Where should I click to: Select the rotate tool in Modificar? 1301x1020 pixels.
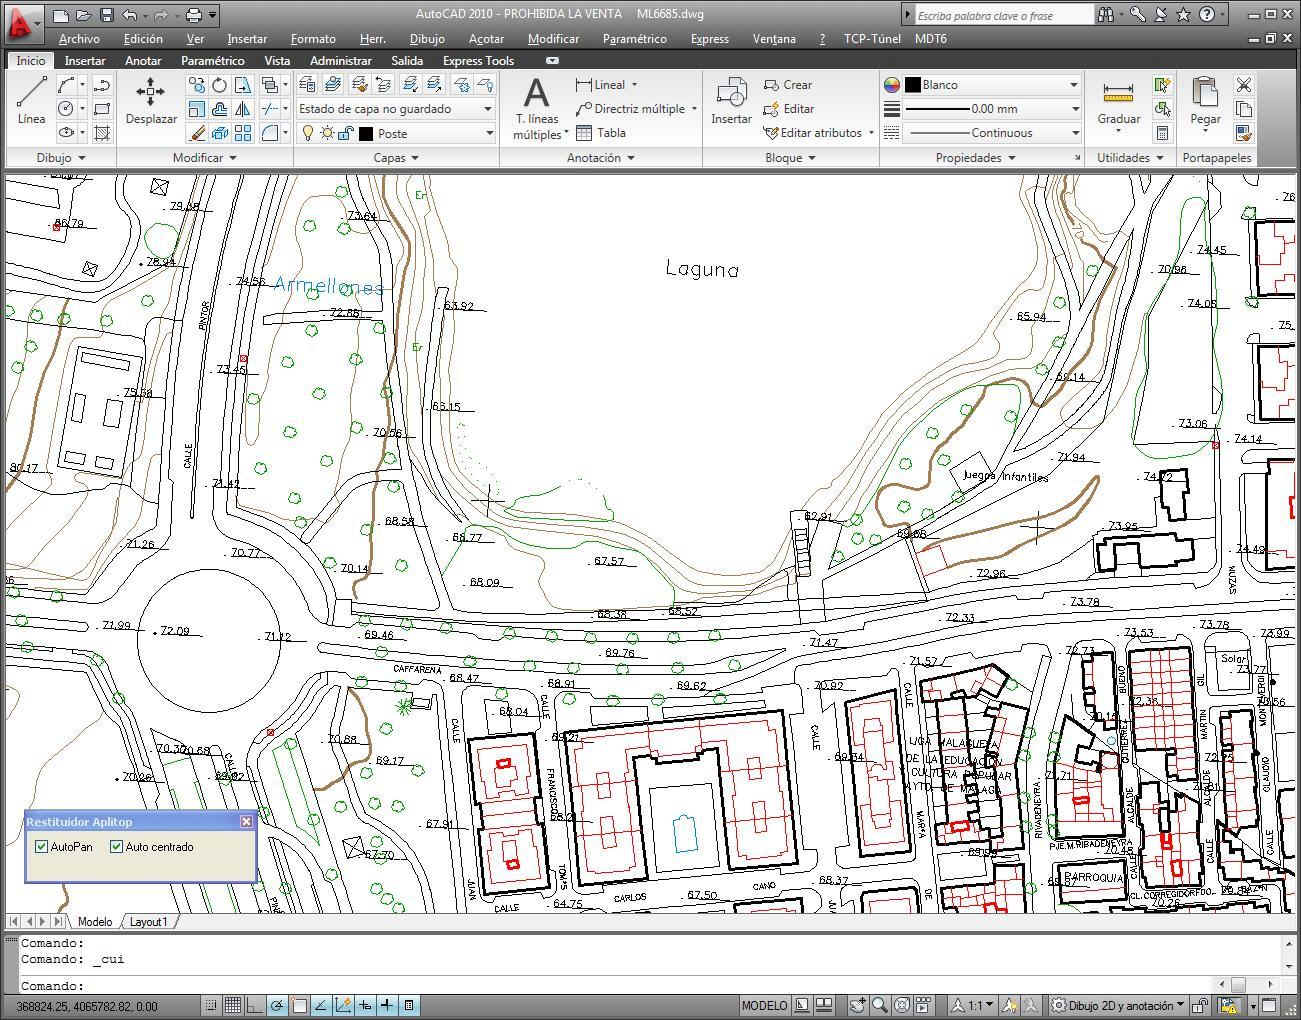(x=219, y=85)
